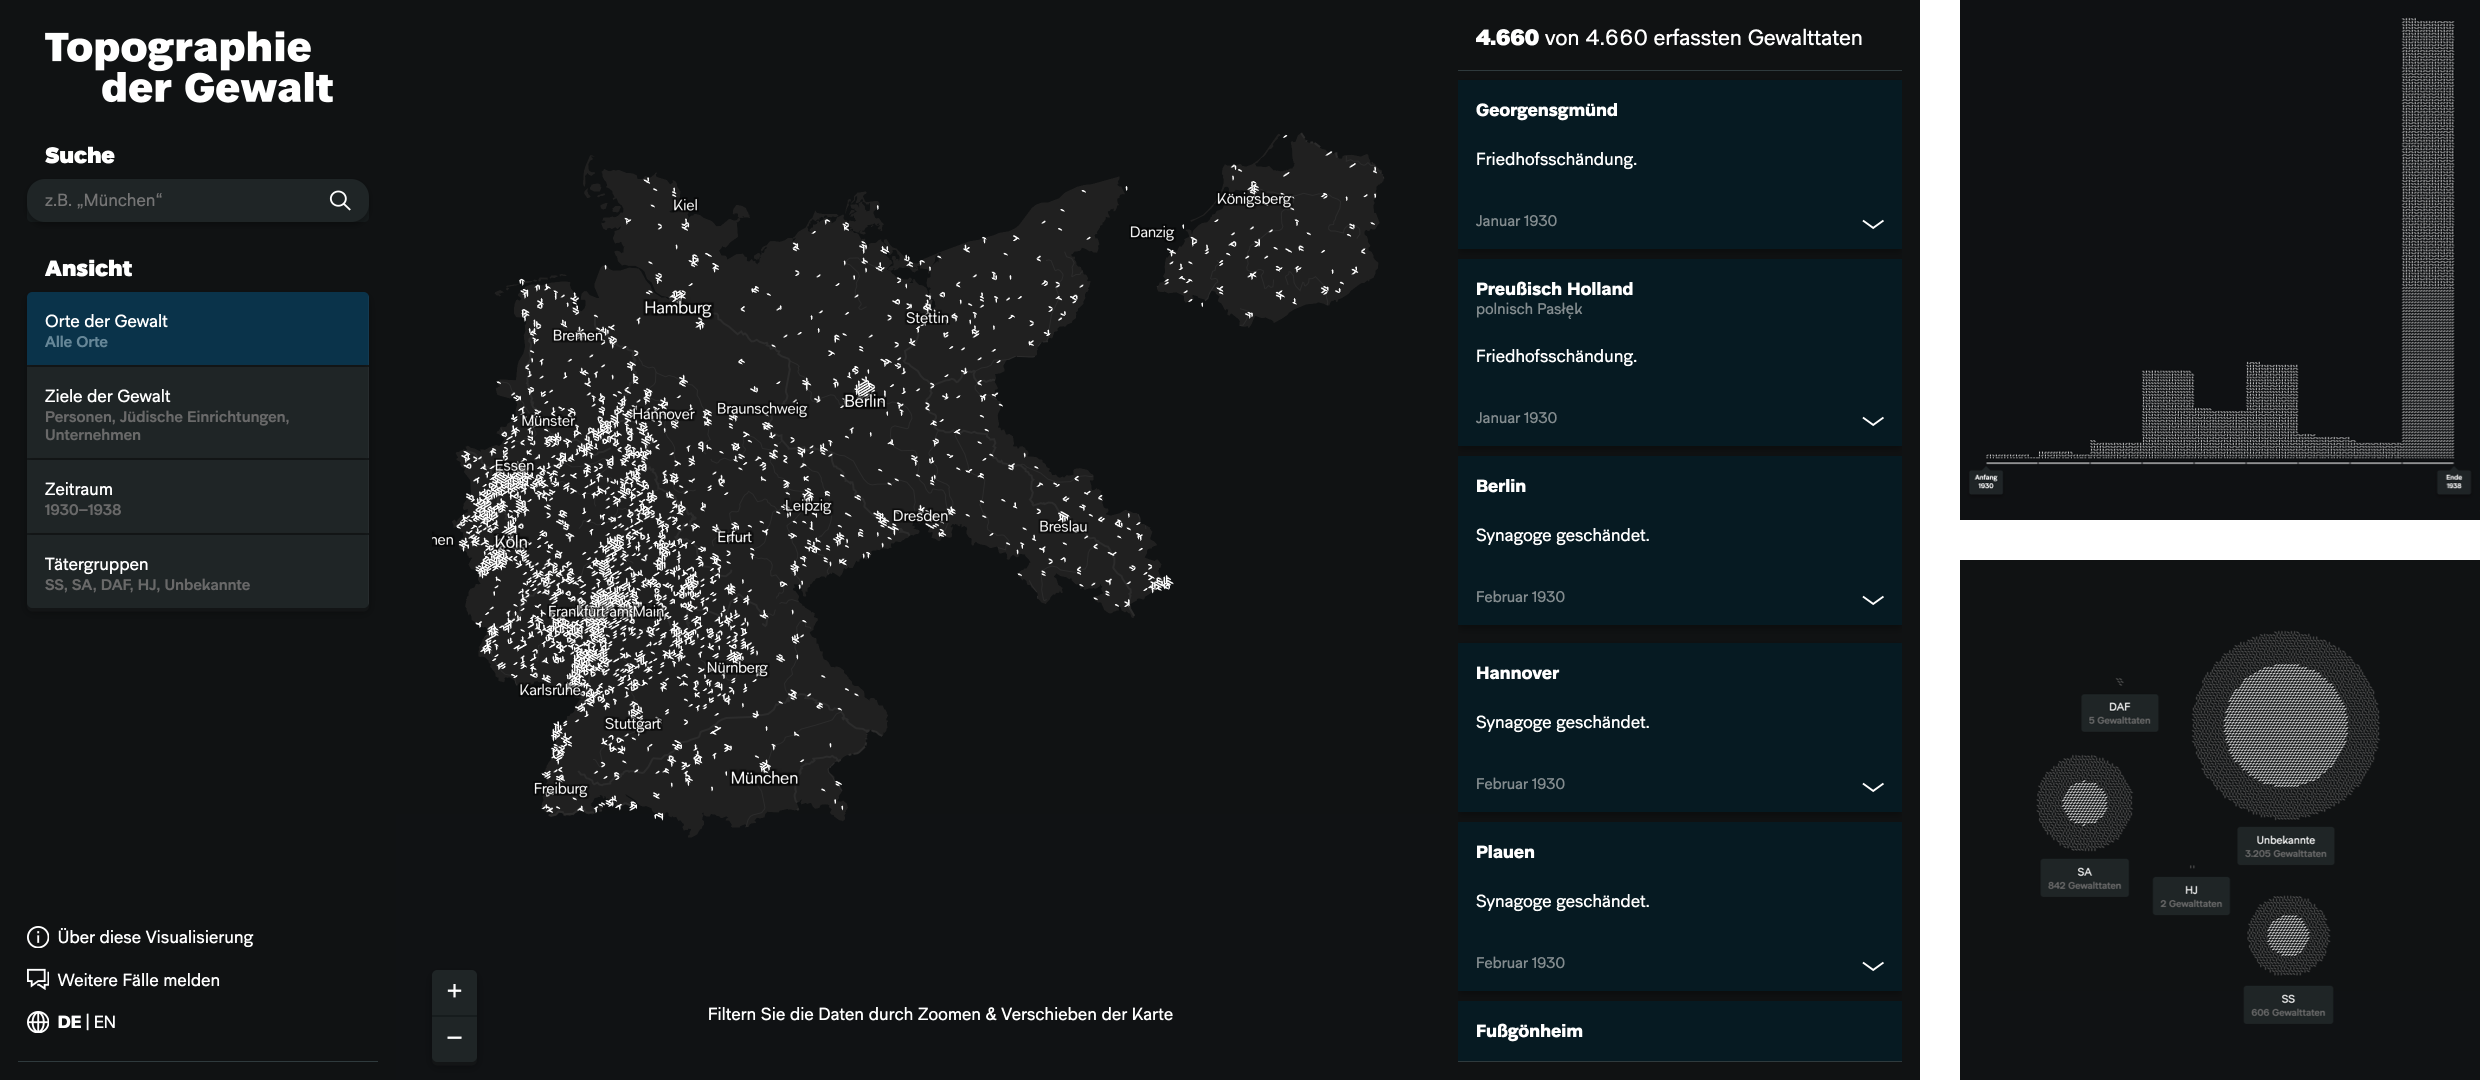Image resolution: width=2480 pixels, height=1080 pixels.
Task: Click the Königsberg marker on the map
Action: click(1253, 187)
